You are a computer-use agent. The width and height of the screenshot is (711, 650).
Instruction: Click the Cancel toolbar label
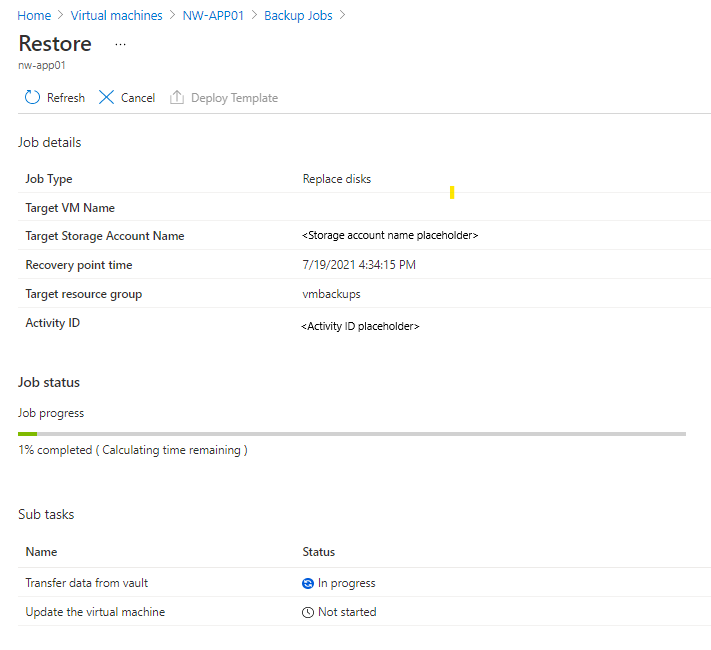[x=138, y=98]
